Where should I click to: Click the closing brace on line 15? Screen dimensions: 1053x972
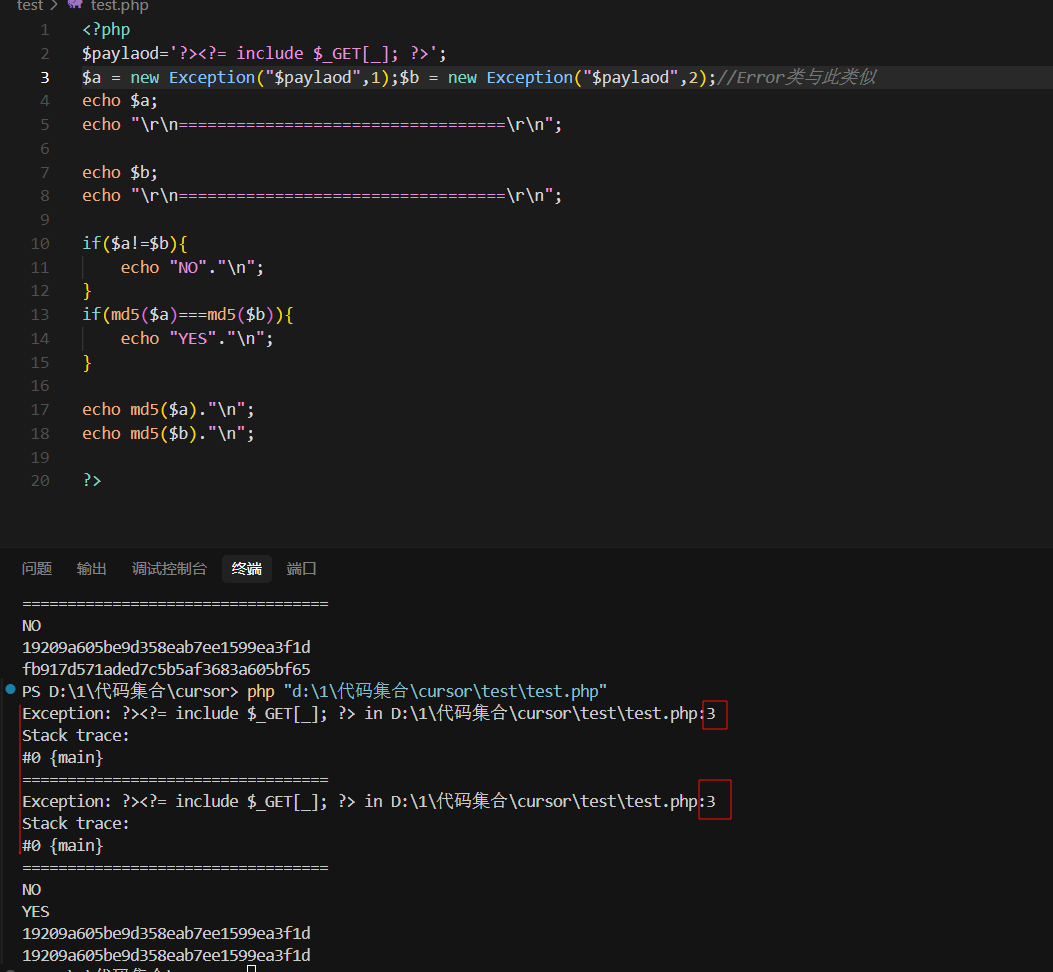(87, 363)
